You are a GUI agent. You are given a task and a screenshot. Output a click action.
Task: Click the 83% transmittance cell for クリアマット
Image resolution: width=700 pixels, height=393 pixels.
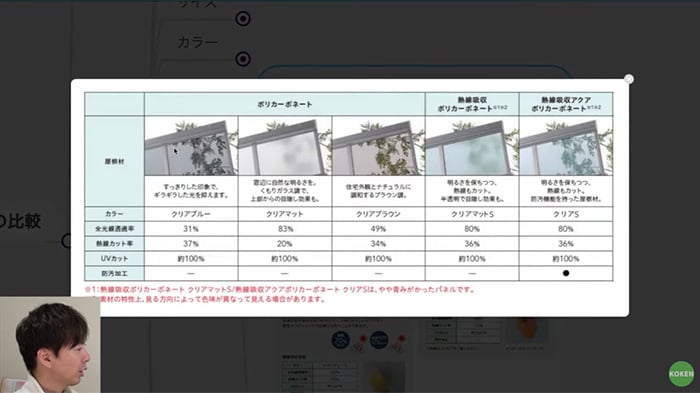285,229
